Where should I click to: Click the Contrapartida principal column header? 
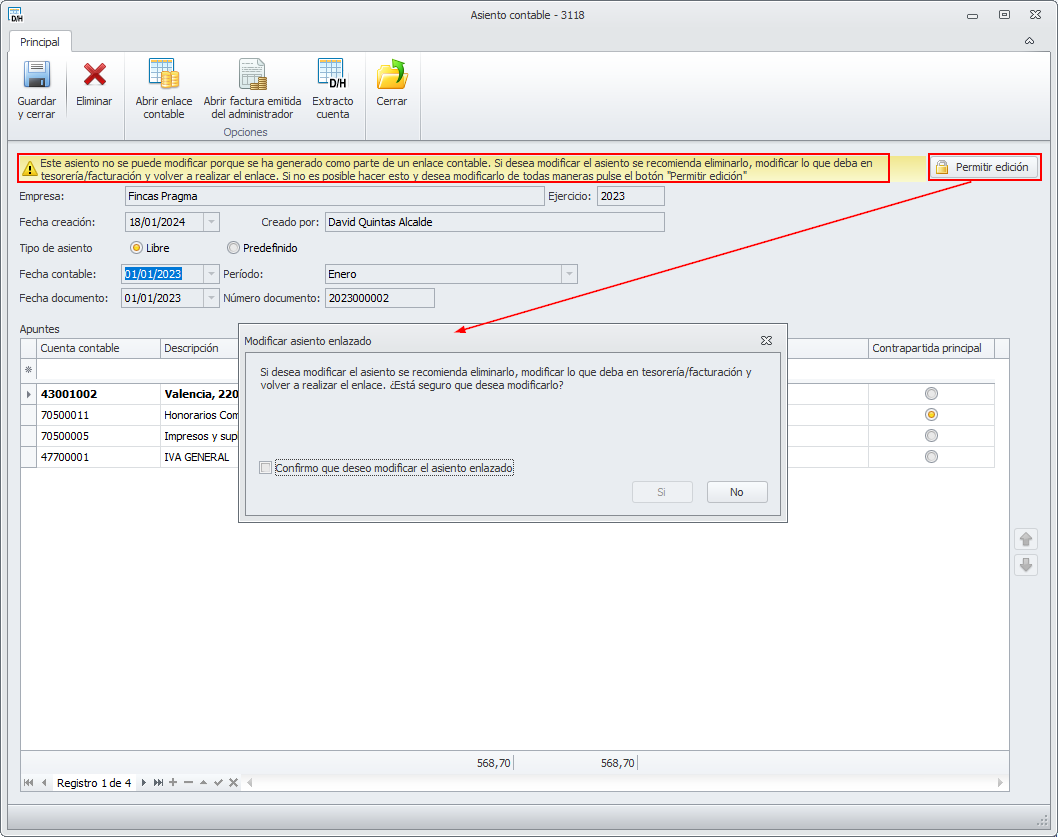(x=931, y=348)
